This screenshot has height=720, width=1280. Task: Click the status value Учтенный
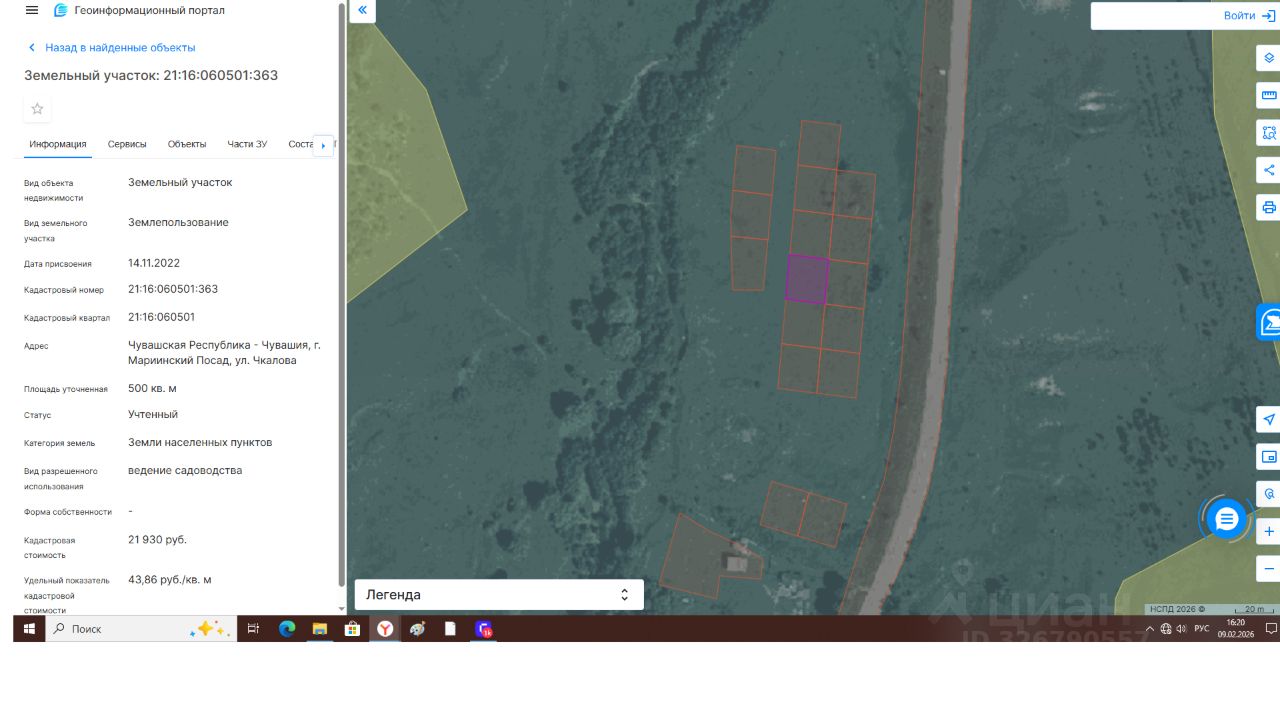tap(153, 414)
